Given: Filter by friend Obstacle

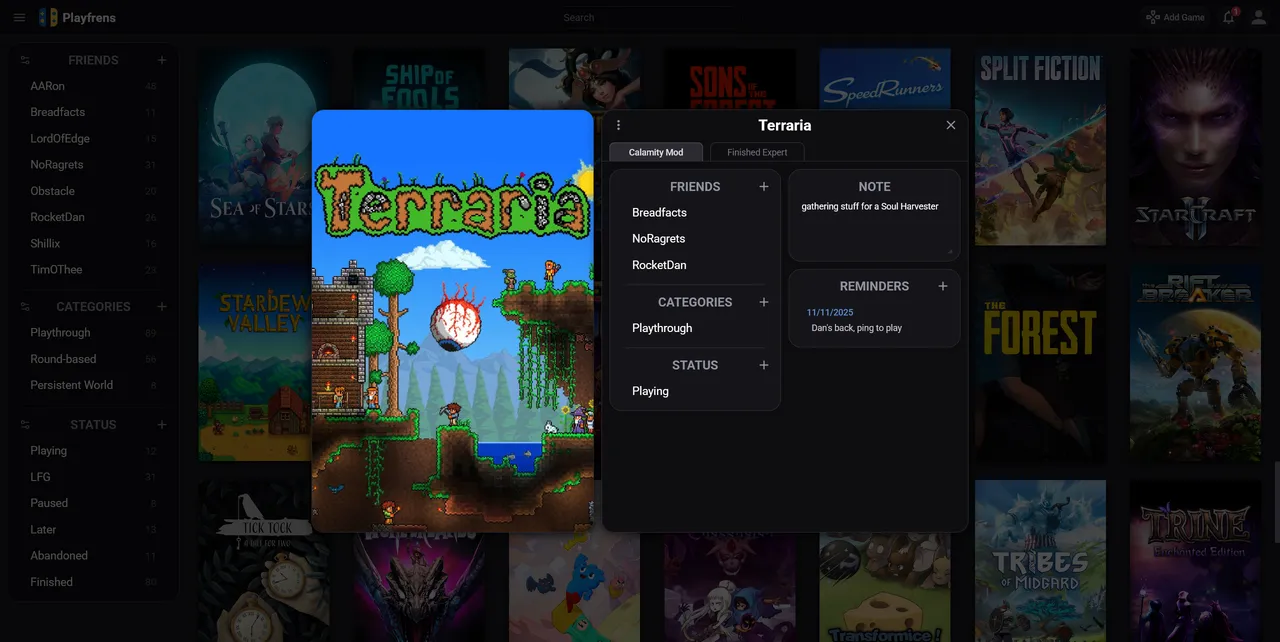Looking at the screenshot, I should (93, 191).
